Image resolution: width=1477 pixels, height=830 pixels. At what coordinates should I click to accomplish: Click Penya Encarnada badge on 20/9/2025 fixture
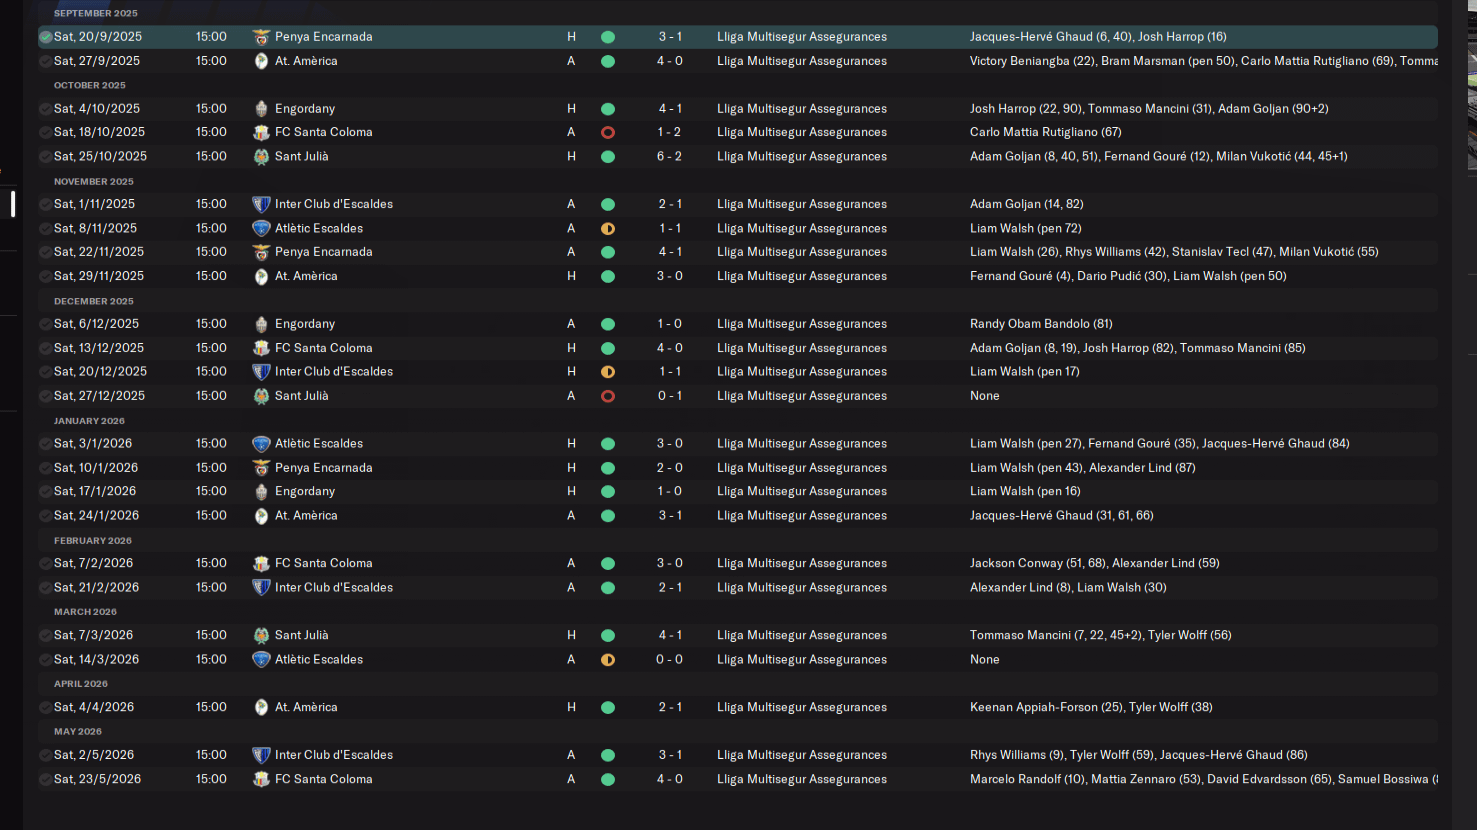pos(261,37)
